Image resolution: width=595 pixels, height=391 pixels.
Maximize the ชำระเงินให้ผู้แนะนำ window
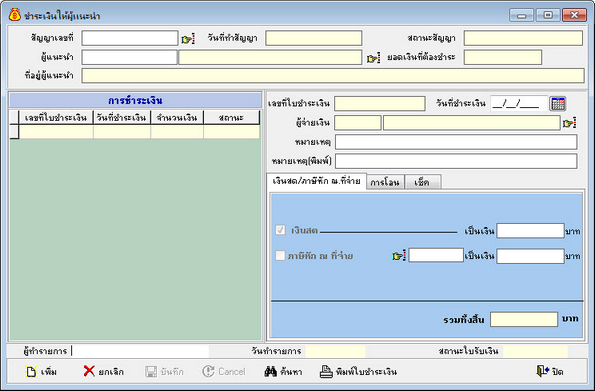coord(548,15)
